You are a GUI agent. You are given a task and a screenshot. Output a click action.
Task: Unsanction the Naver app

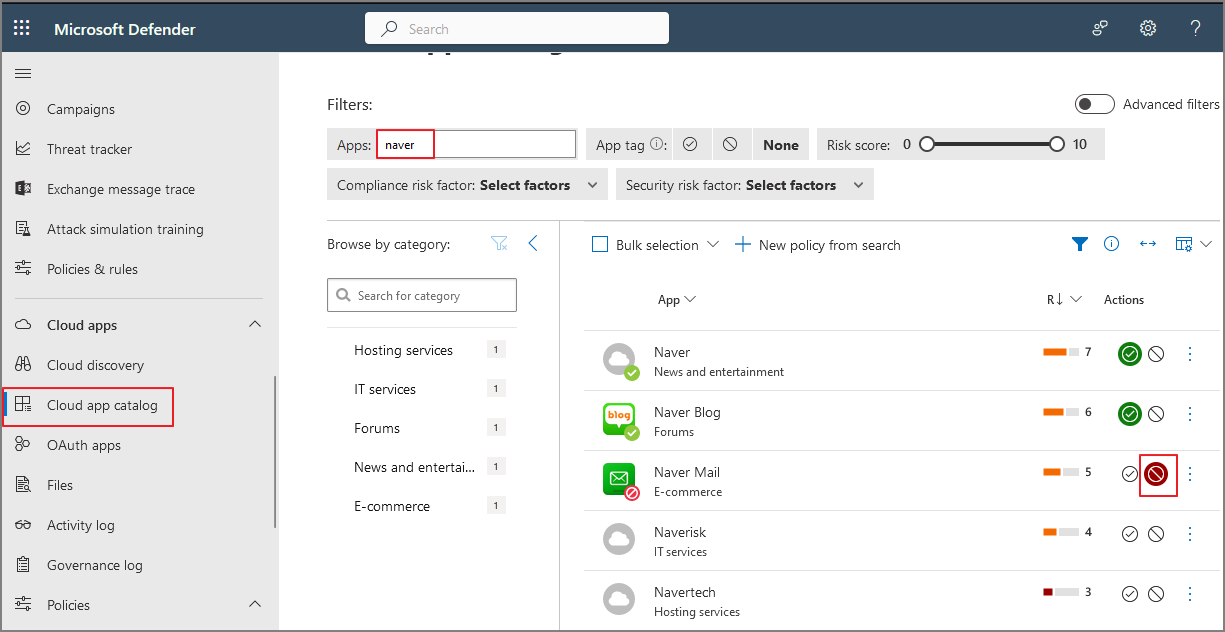(x=1156, y=354)
